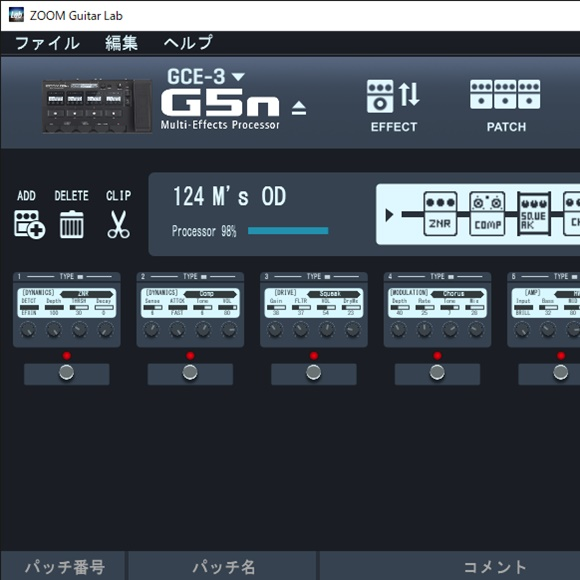Adjust ZNR Depth knob
This screenshot has width=580, height=580.
click(54, 330)
